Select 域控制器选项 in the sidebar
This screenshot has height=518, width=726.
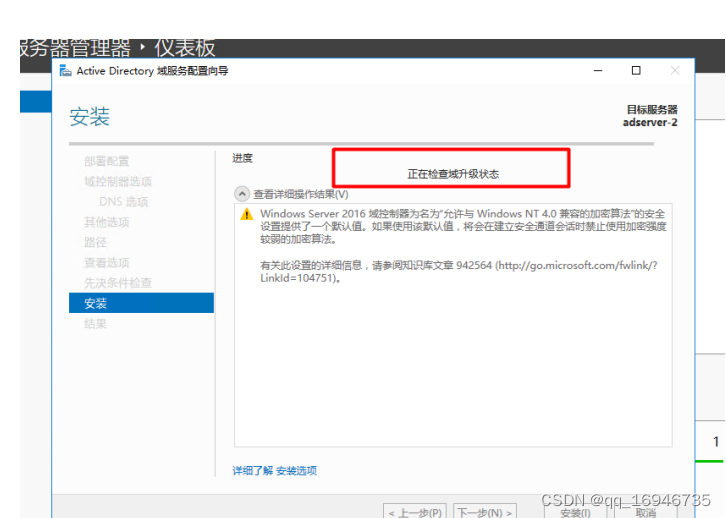(118, 181)
